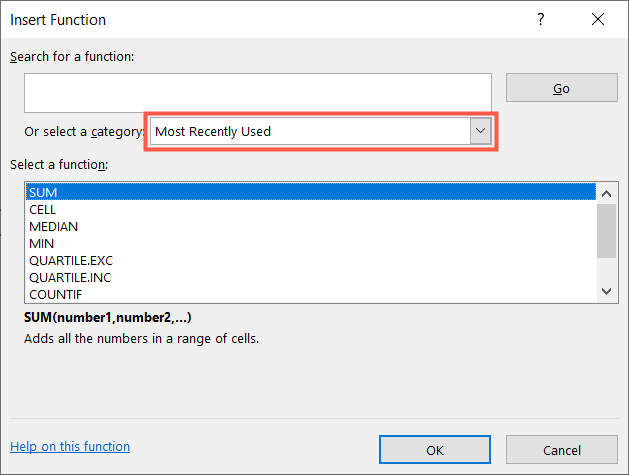This screenshot has width=629, height=475.
Task: Click the Search for a function field
Action: point(258,93)
